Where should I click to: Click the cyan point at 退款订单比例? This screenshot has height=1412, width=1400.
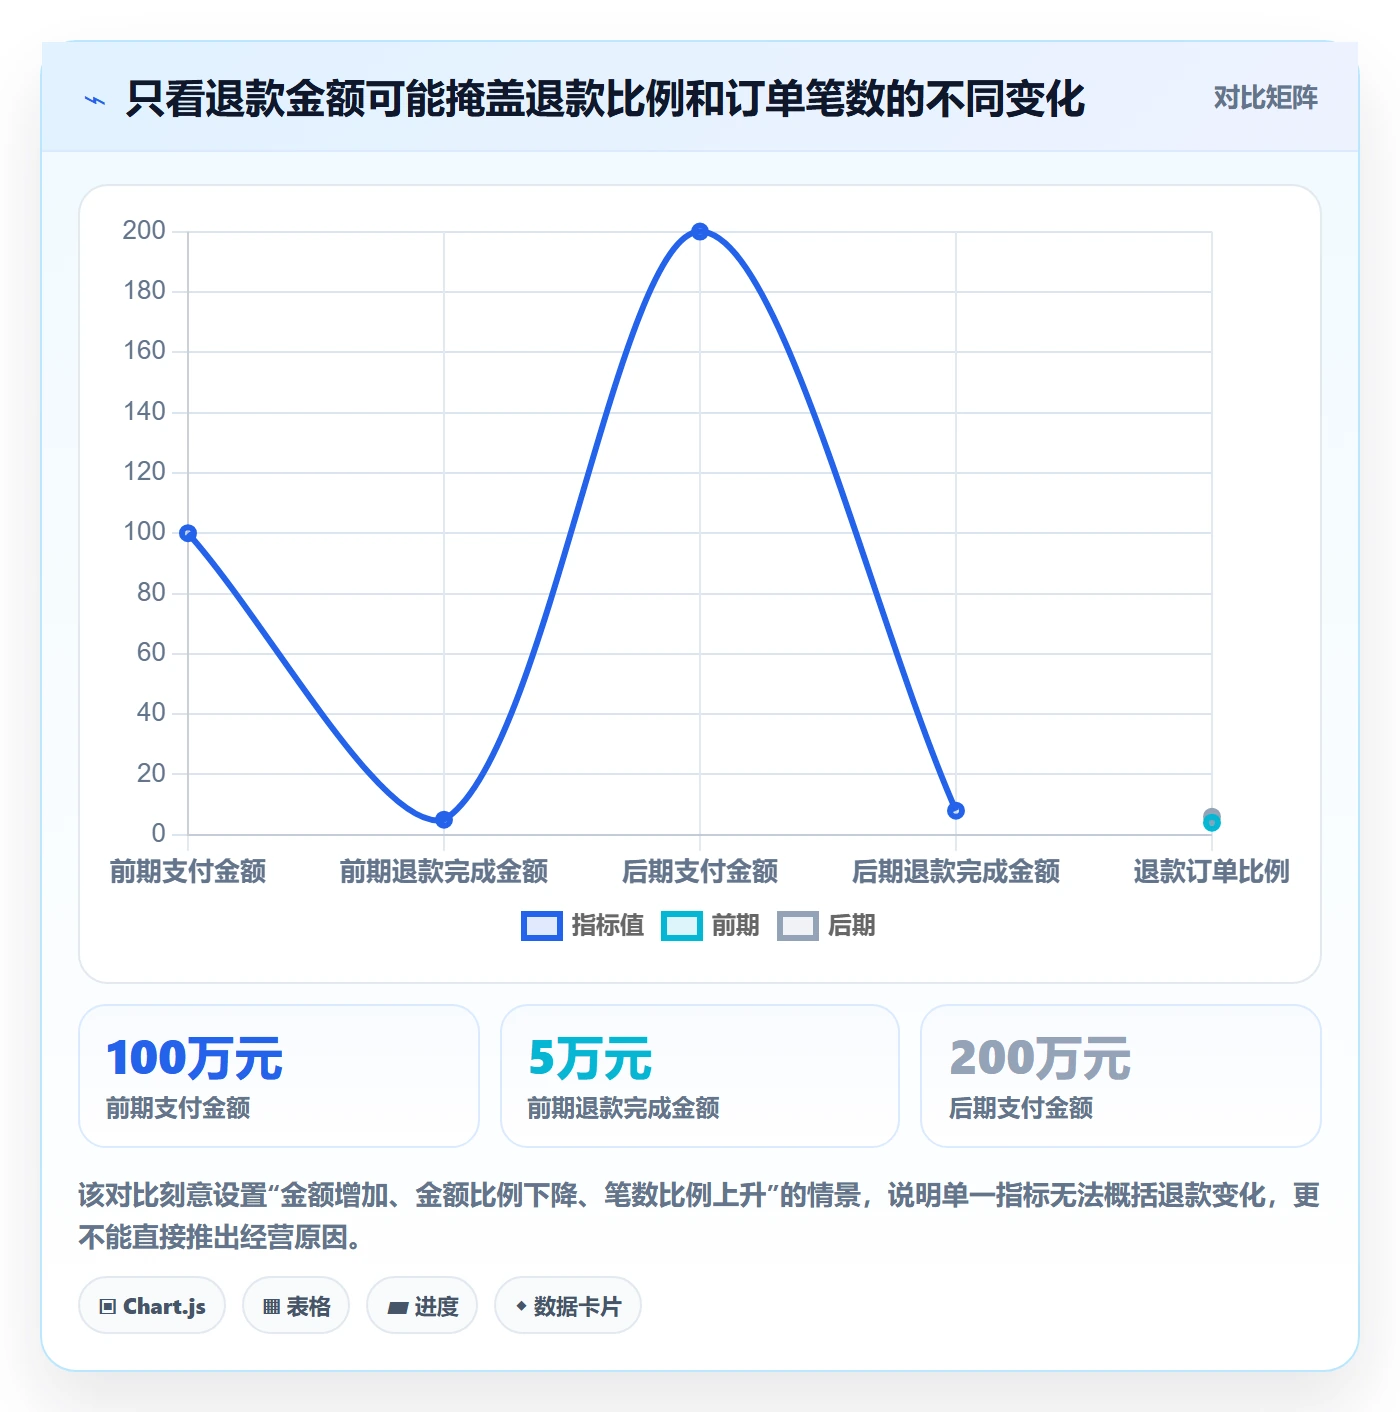1212,823
